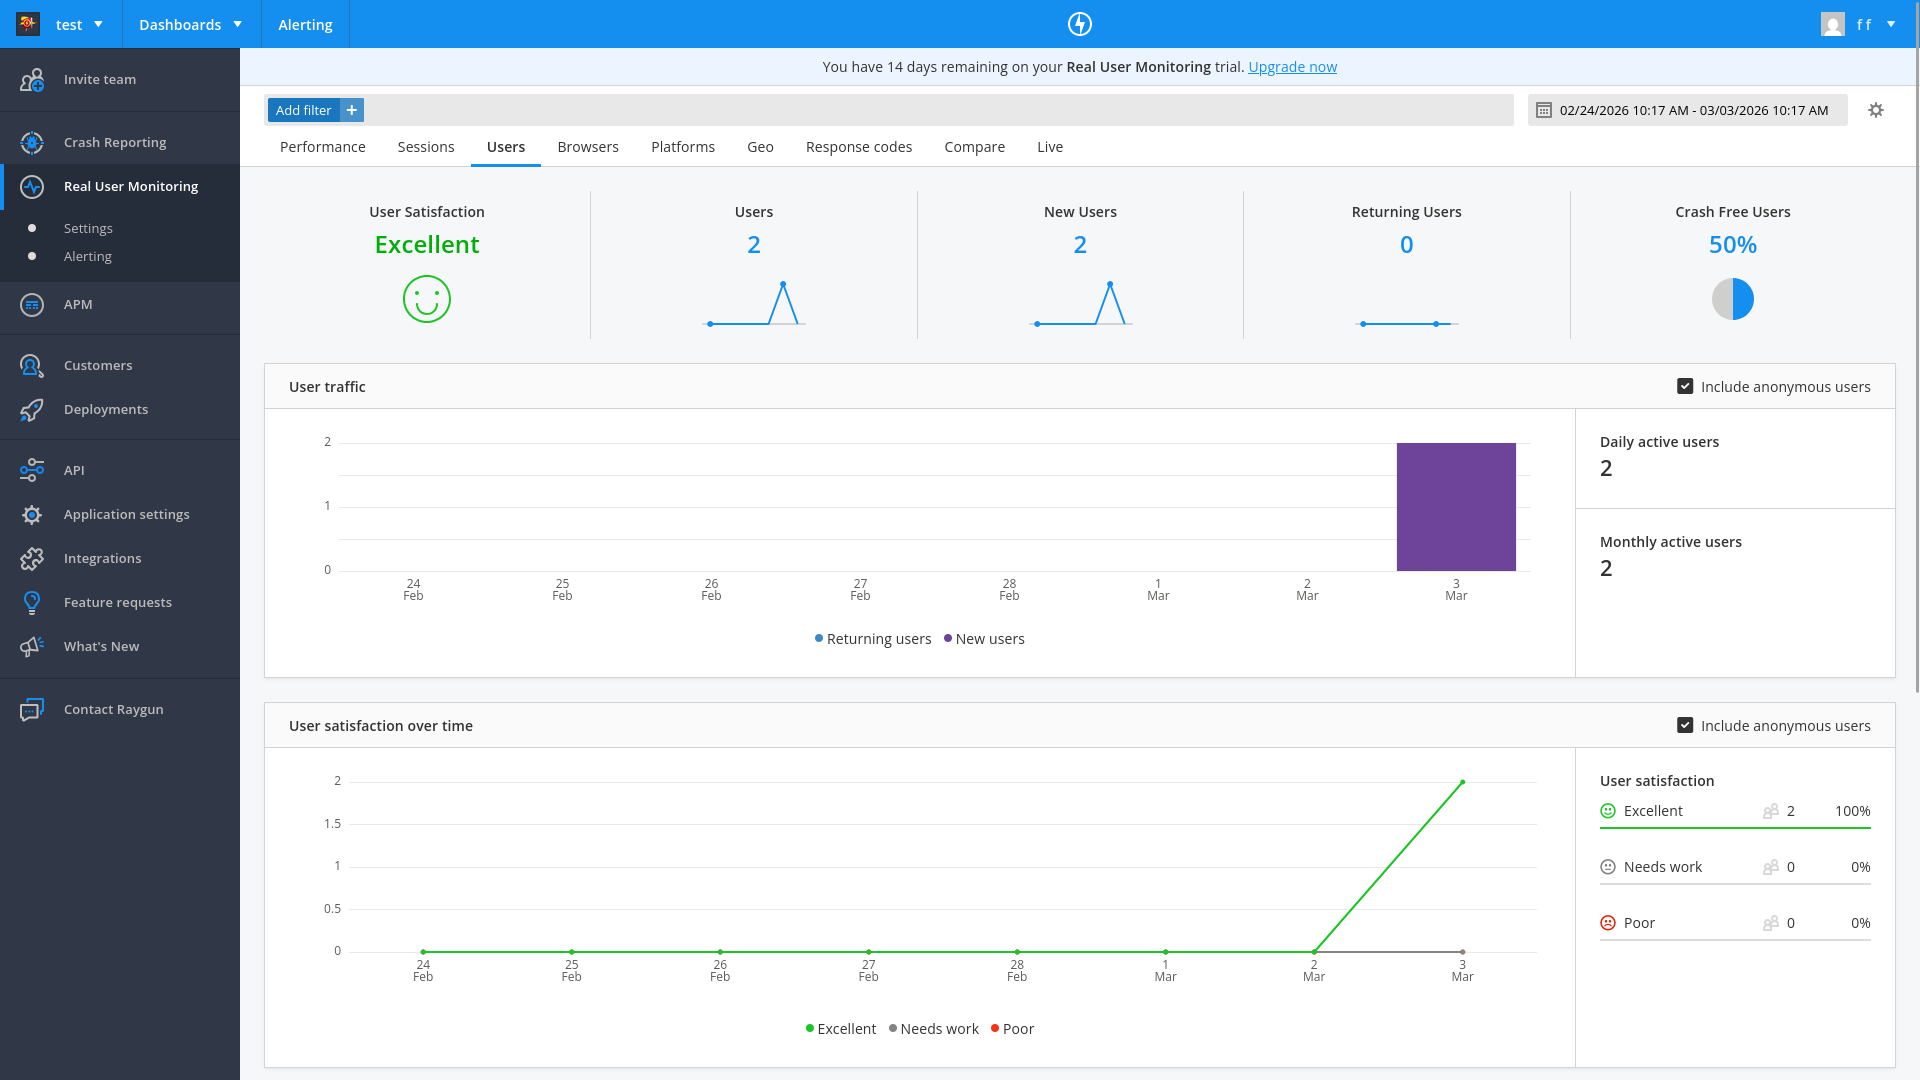Open Integrations puzzle icon
The height and width of the screenshot is (1080, 1920).
click(x=32, y=559)
